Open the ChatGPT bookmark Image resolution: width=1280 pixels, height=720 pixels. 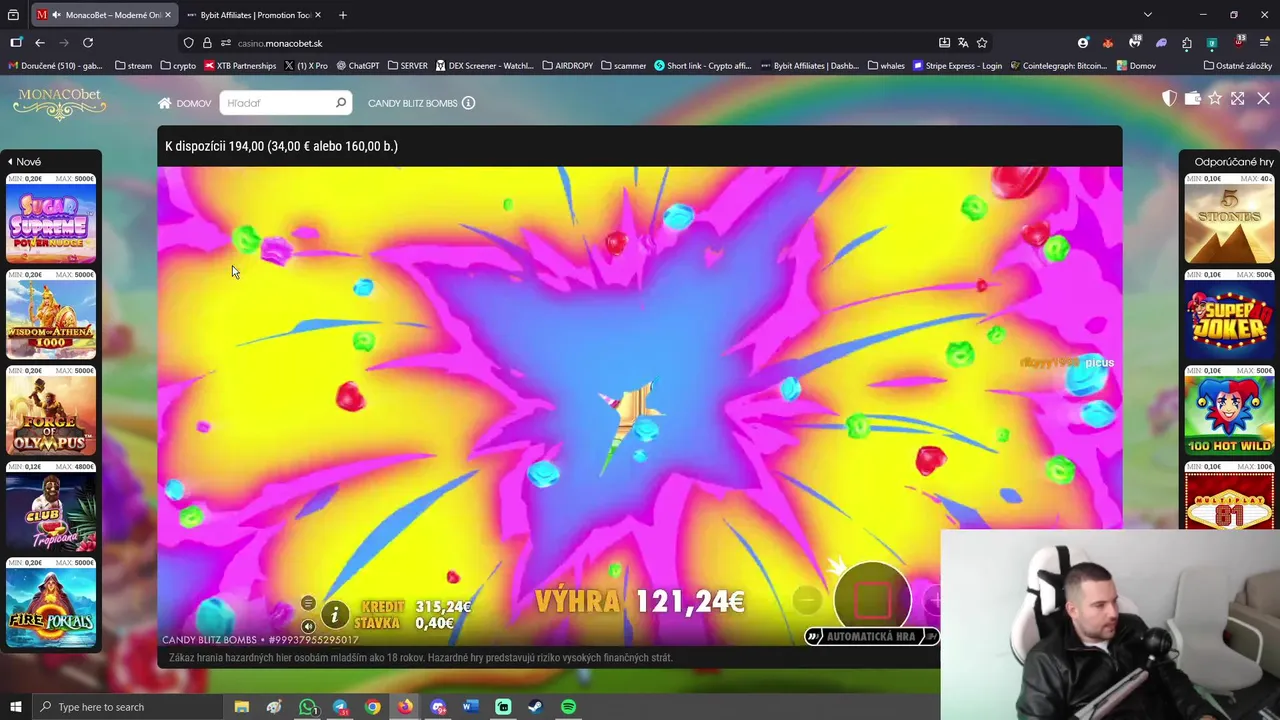pyautogui.click(x=358, y=66)
